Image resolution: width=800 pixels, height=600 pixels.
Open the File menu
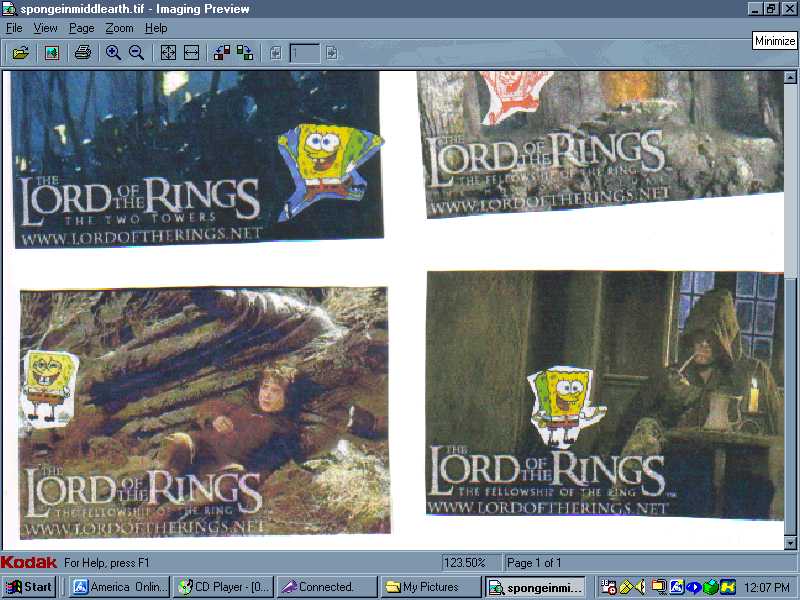click(14, 28)
